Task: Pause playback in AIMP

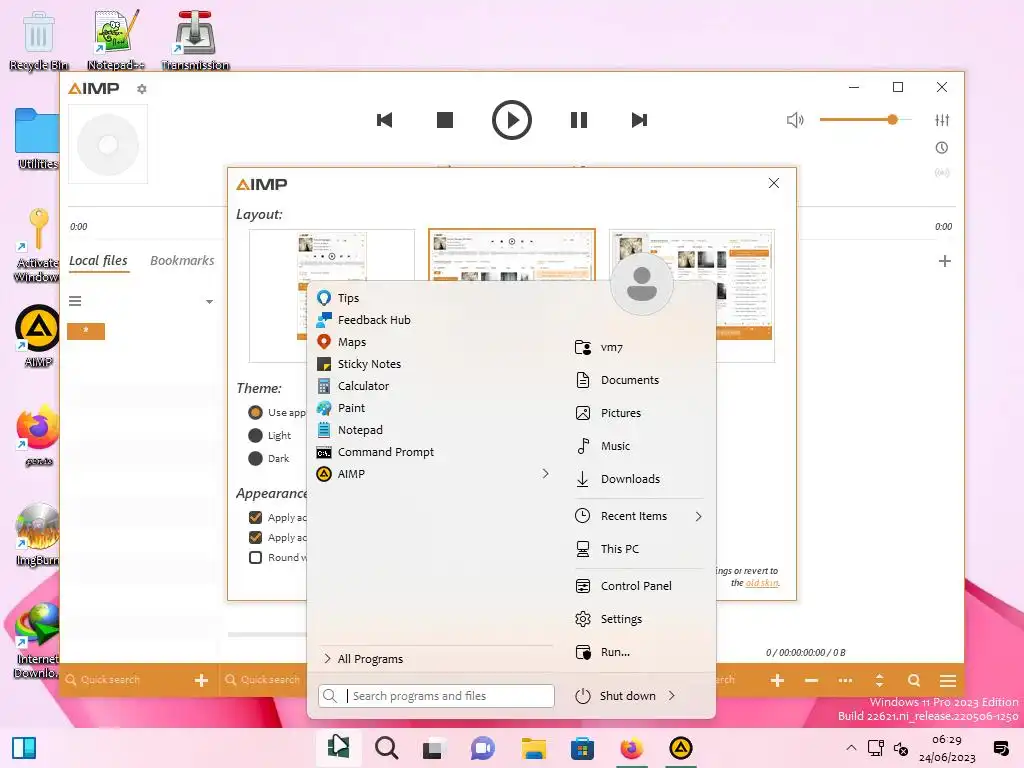Action: pos(579,120)
